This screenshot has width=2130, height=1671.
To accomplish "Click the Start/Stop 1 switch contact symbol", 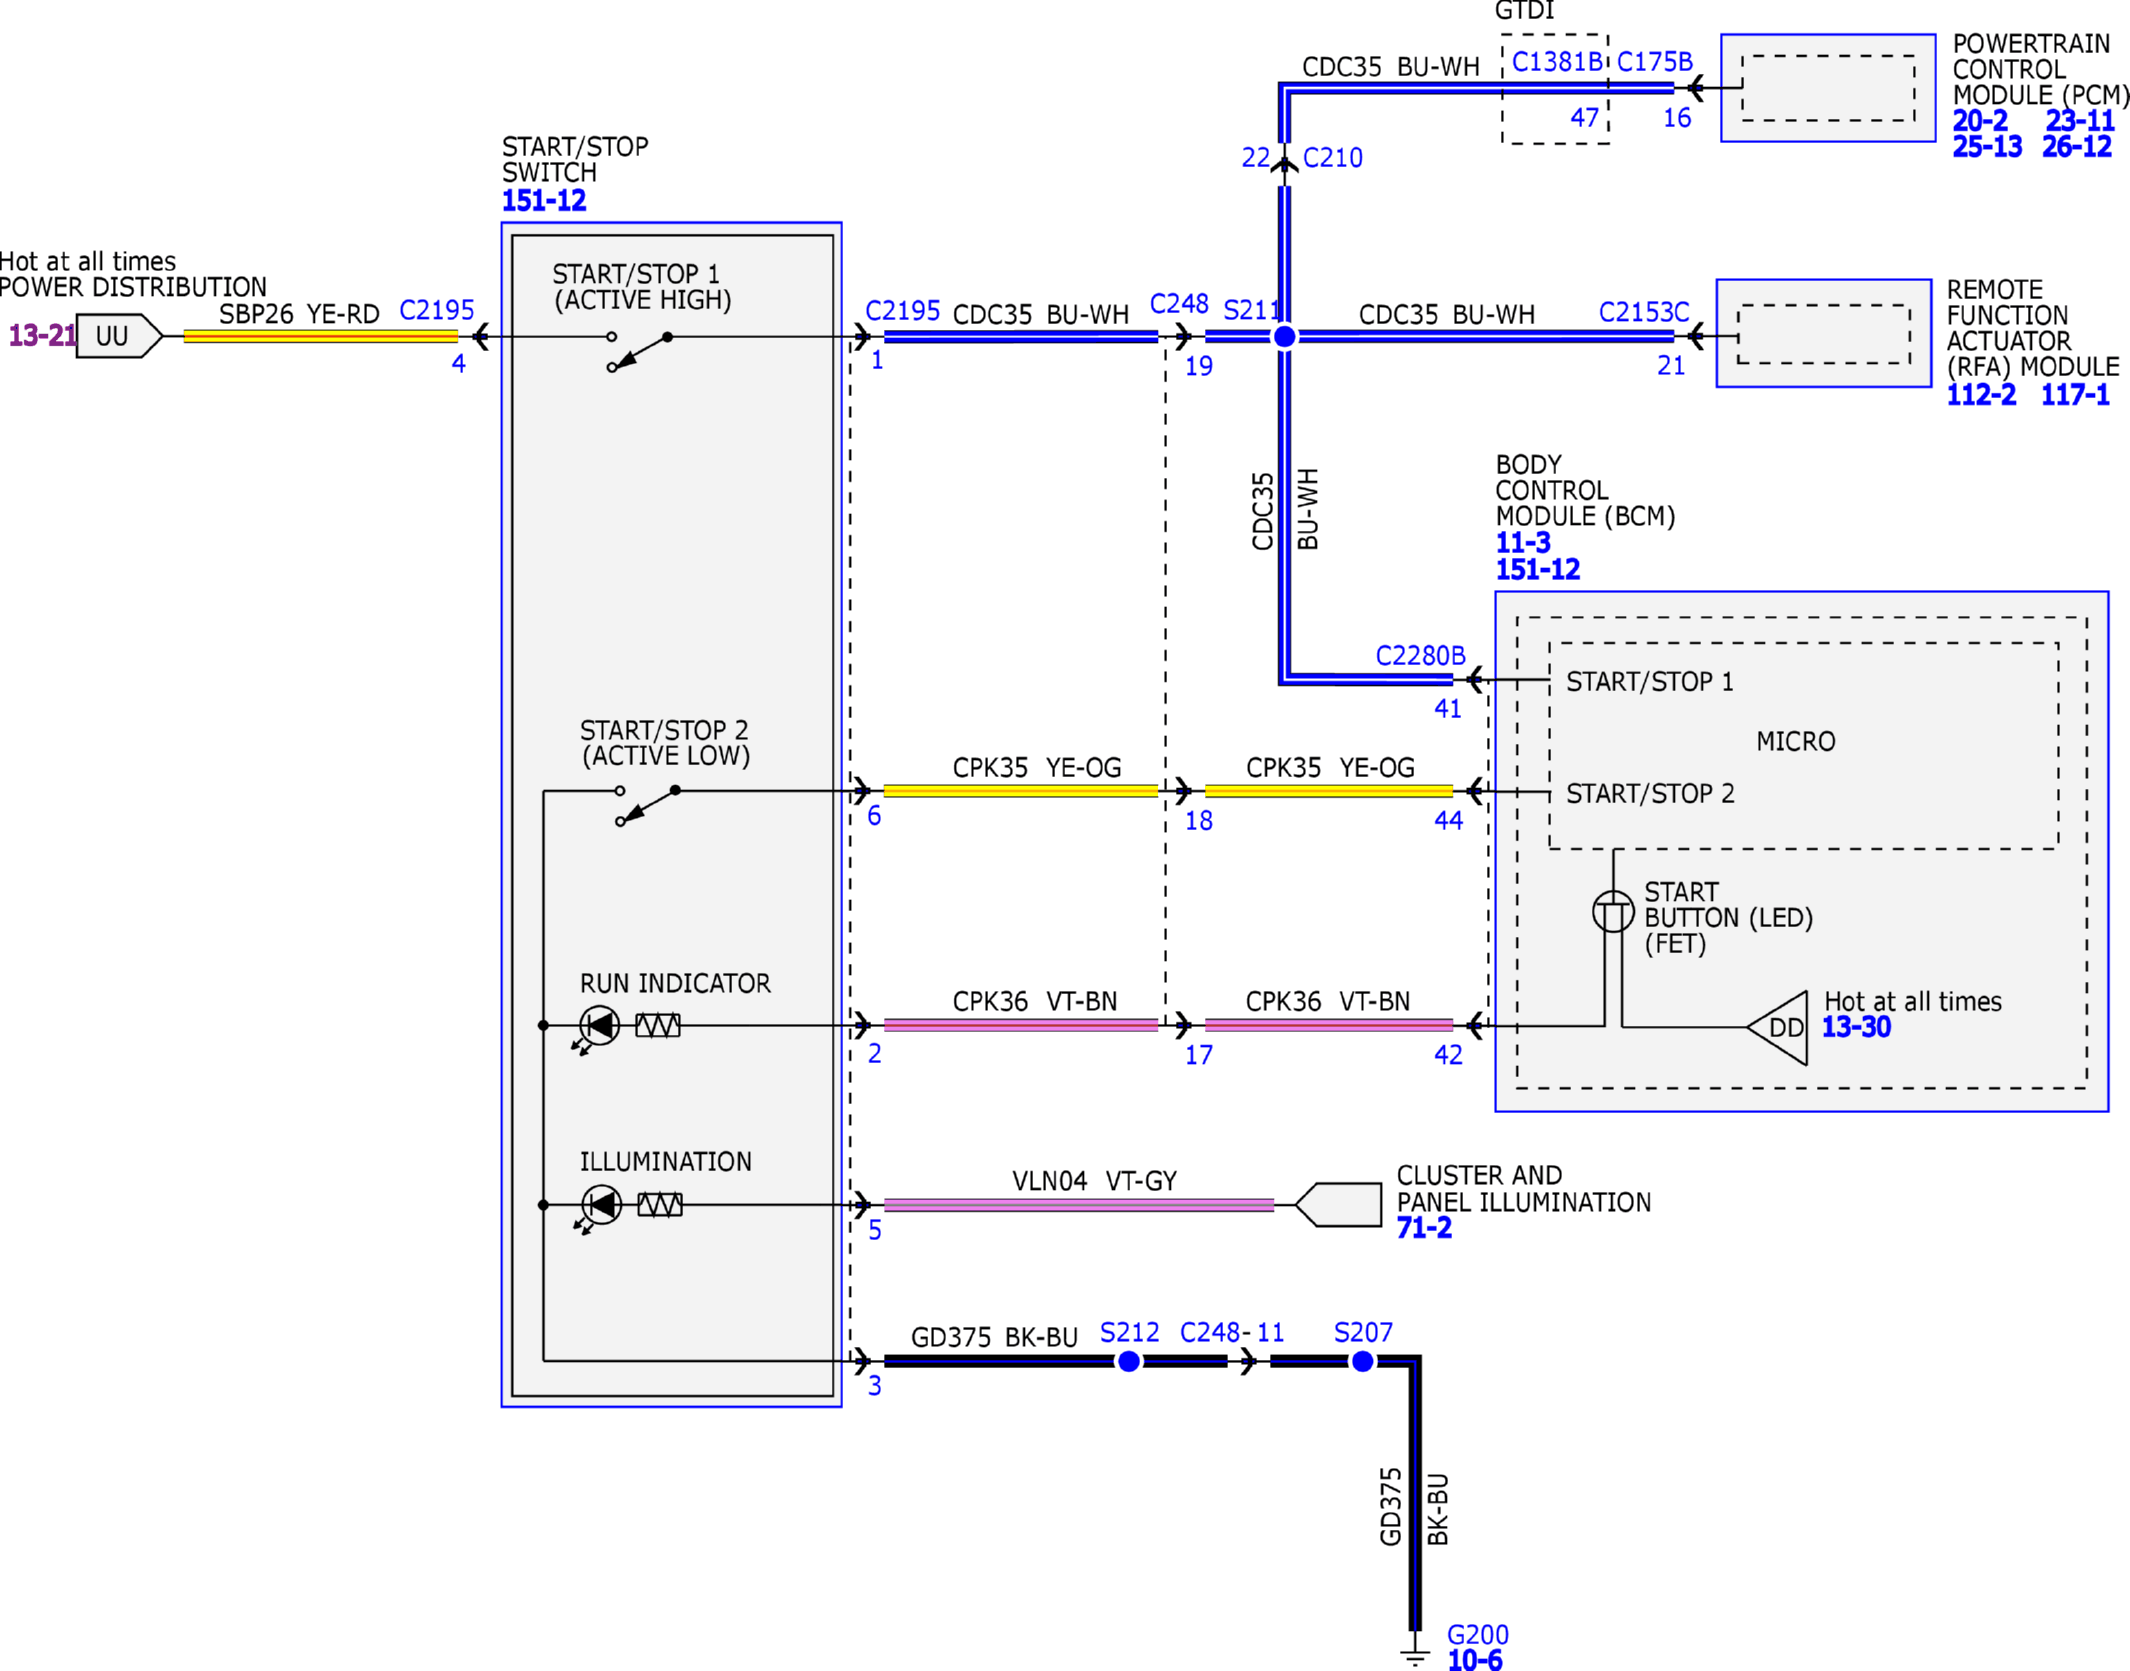I will (640, 351).
